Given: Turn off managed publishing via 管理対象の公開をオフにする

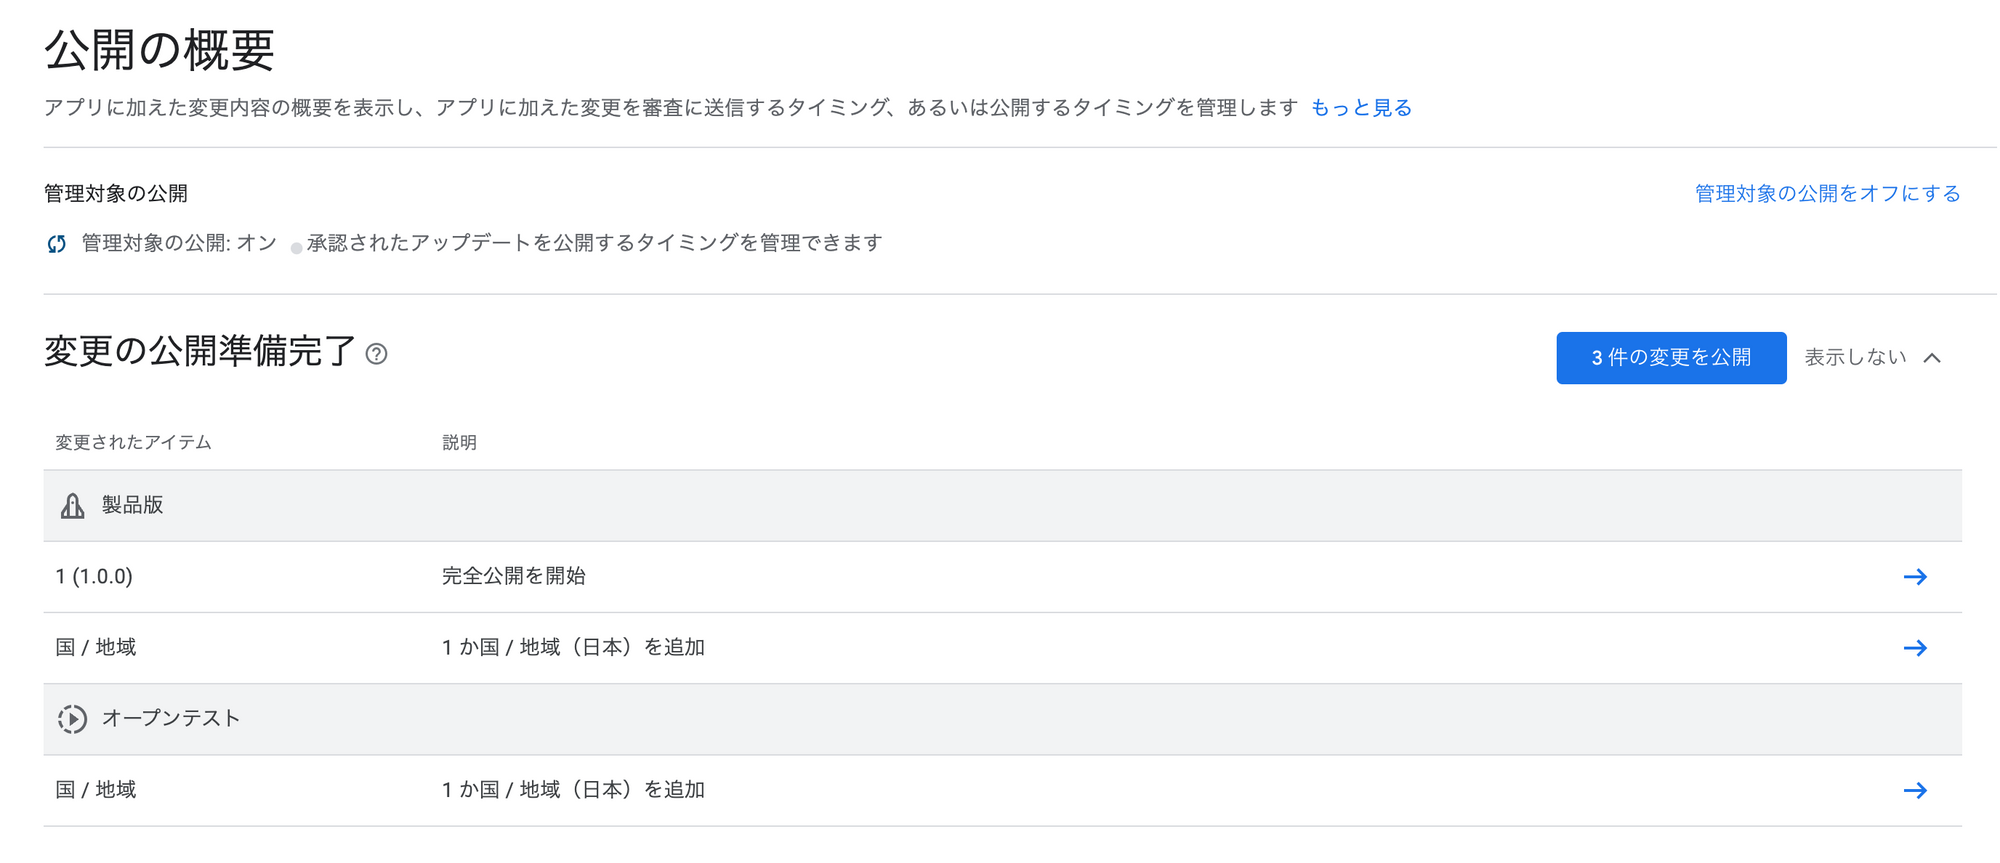Looking at the screenshot, I should (x=1827, y=194).
